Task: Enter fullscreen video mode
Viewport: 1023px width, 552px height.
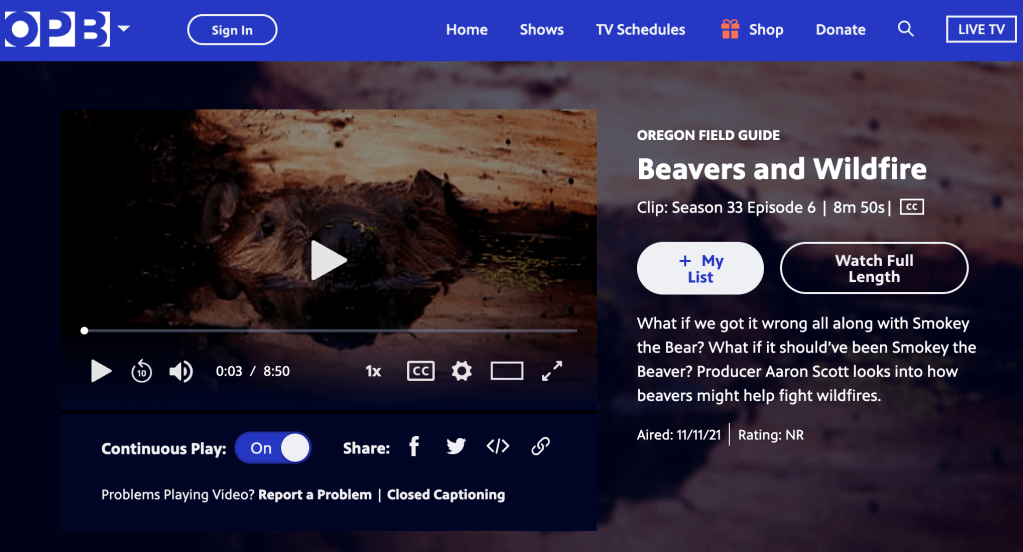Action: 552,371
